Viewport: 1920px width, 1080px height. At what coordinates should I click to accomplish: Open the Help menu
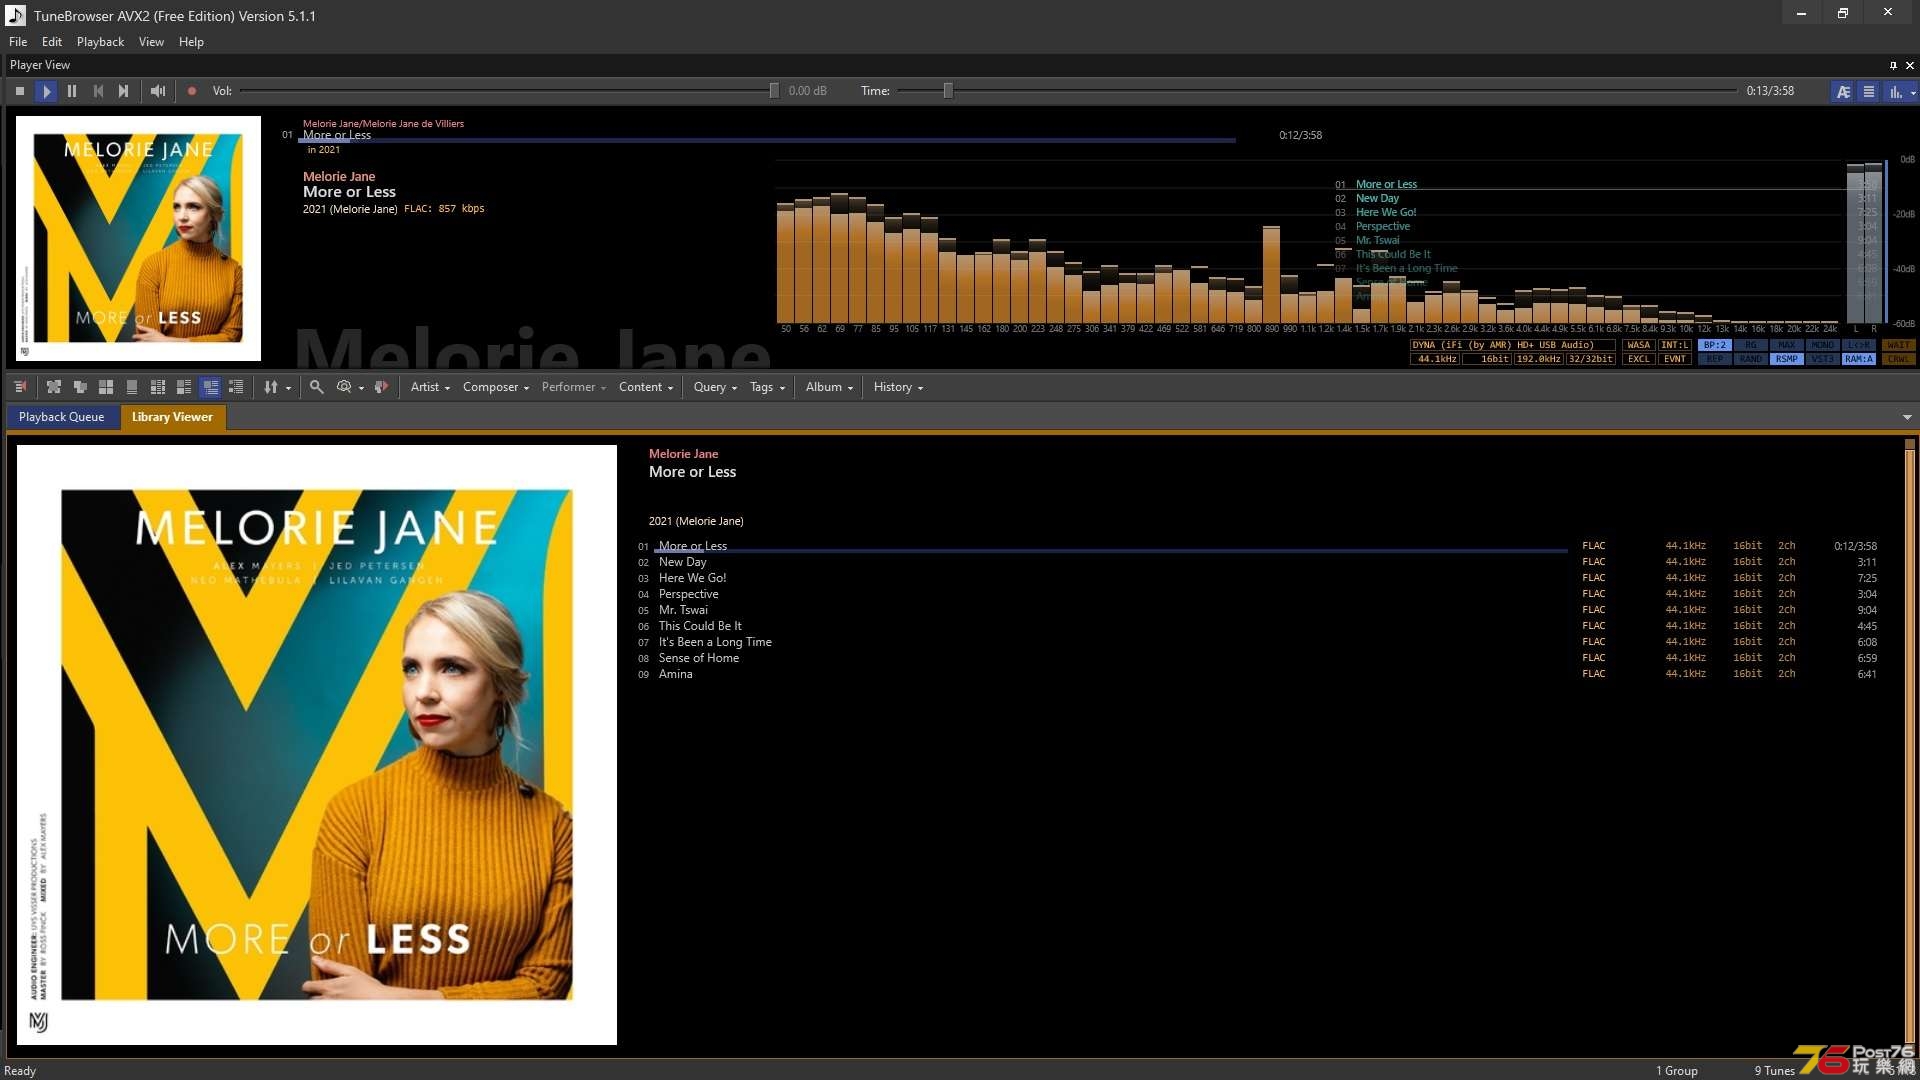[x=191, y=42]
